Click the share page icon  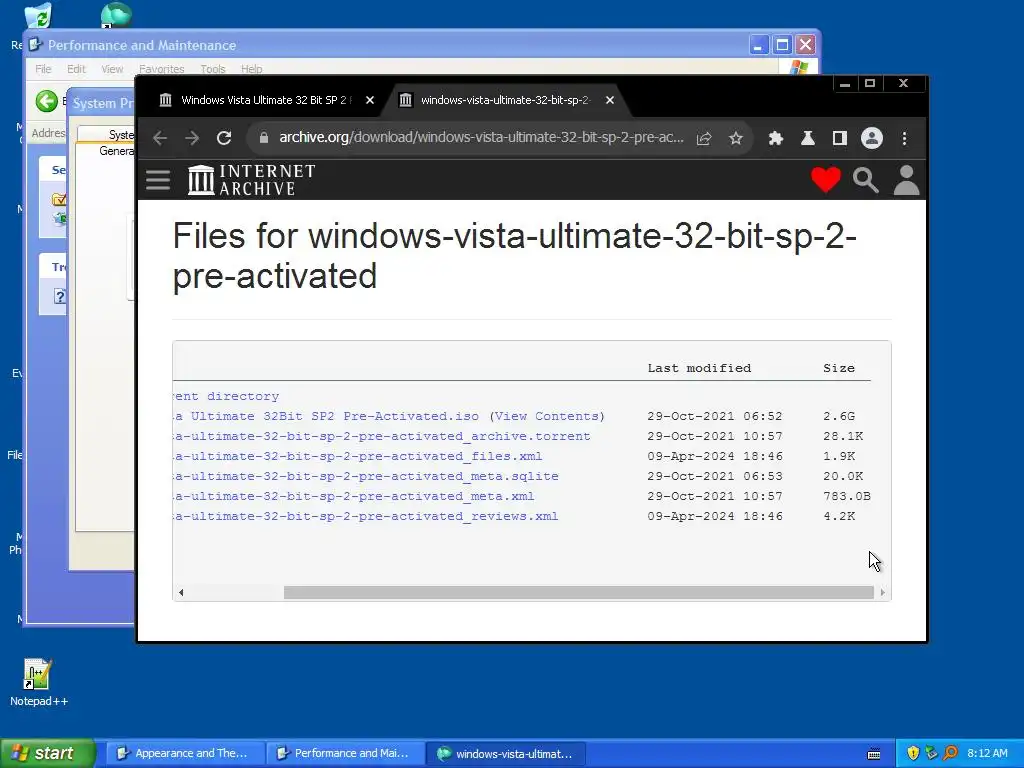(x=703, y=138)
